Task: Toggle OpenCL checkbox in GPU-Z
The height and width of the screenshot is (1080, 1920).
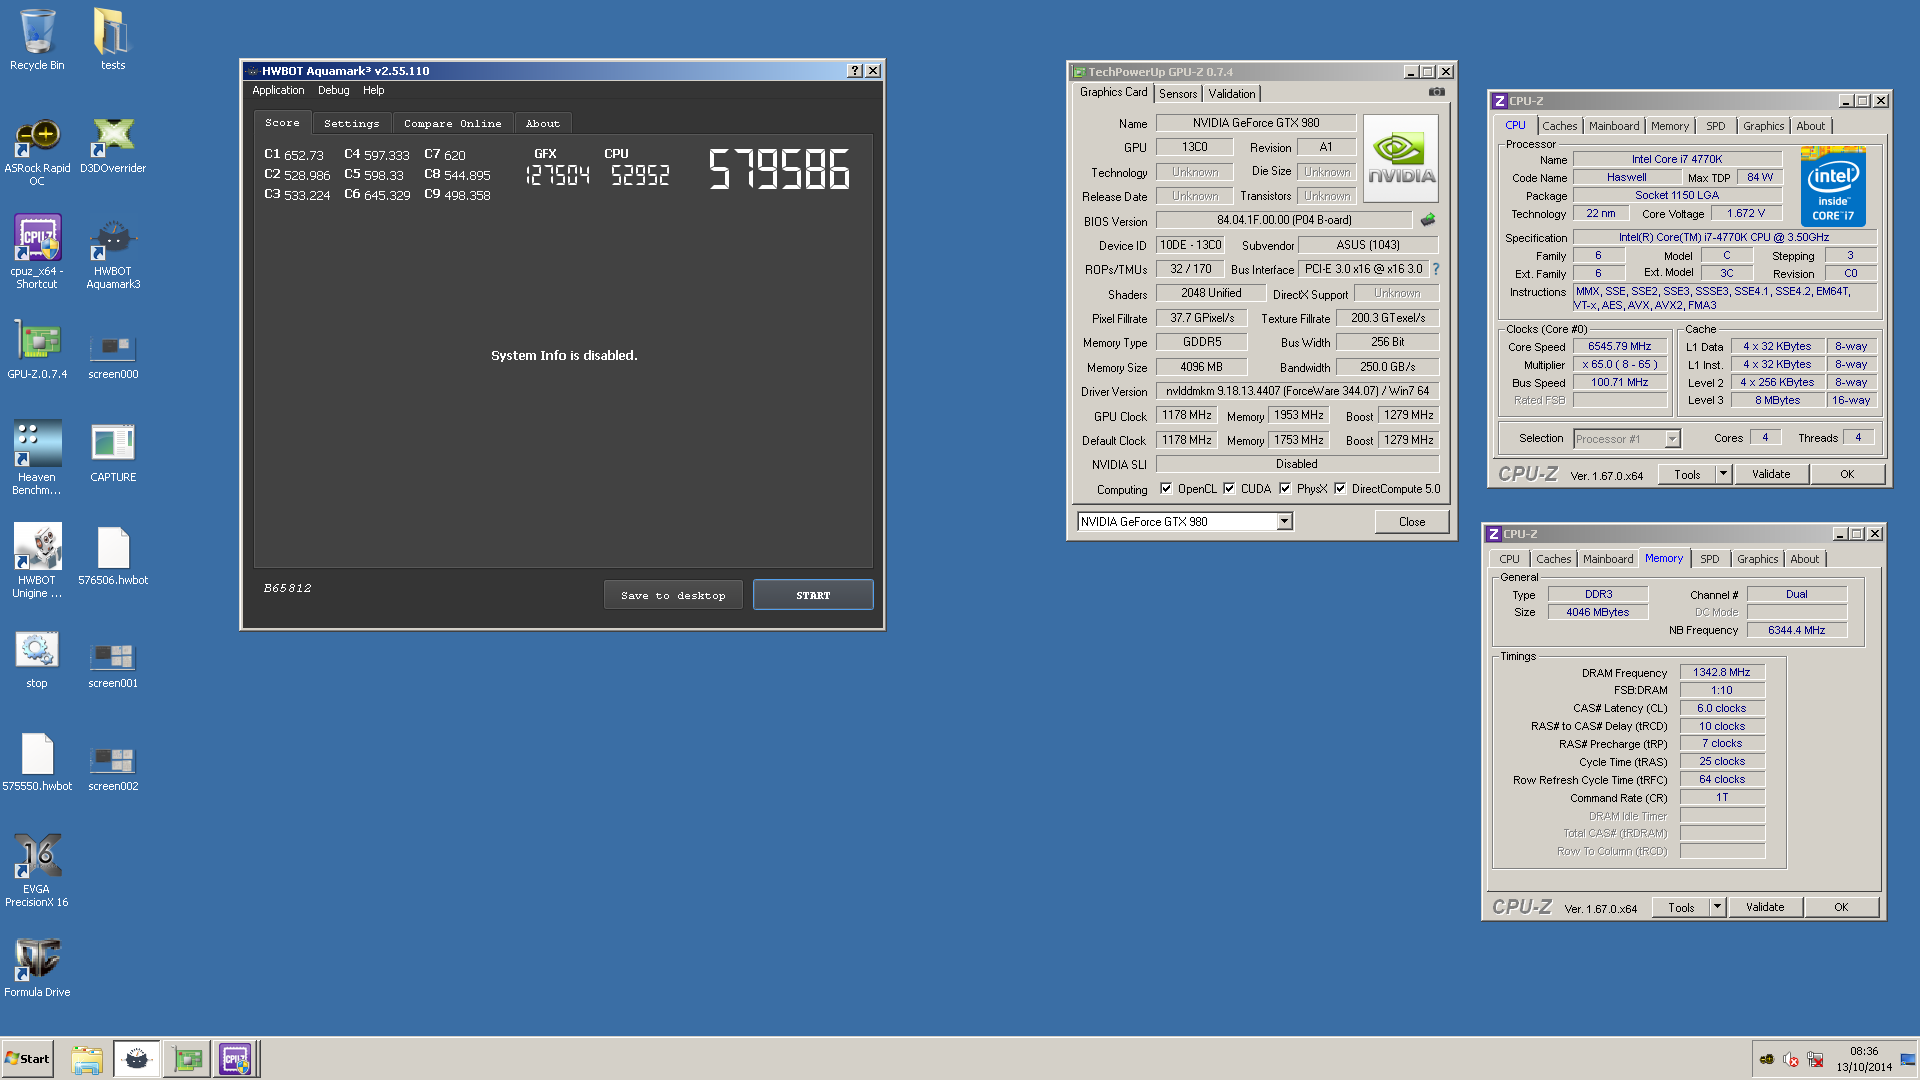Action: pyautogui.click(x=1166, y=489)
